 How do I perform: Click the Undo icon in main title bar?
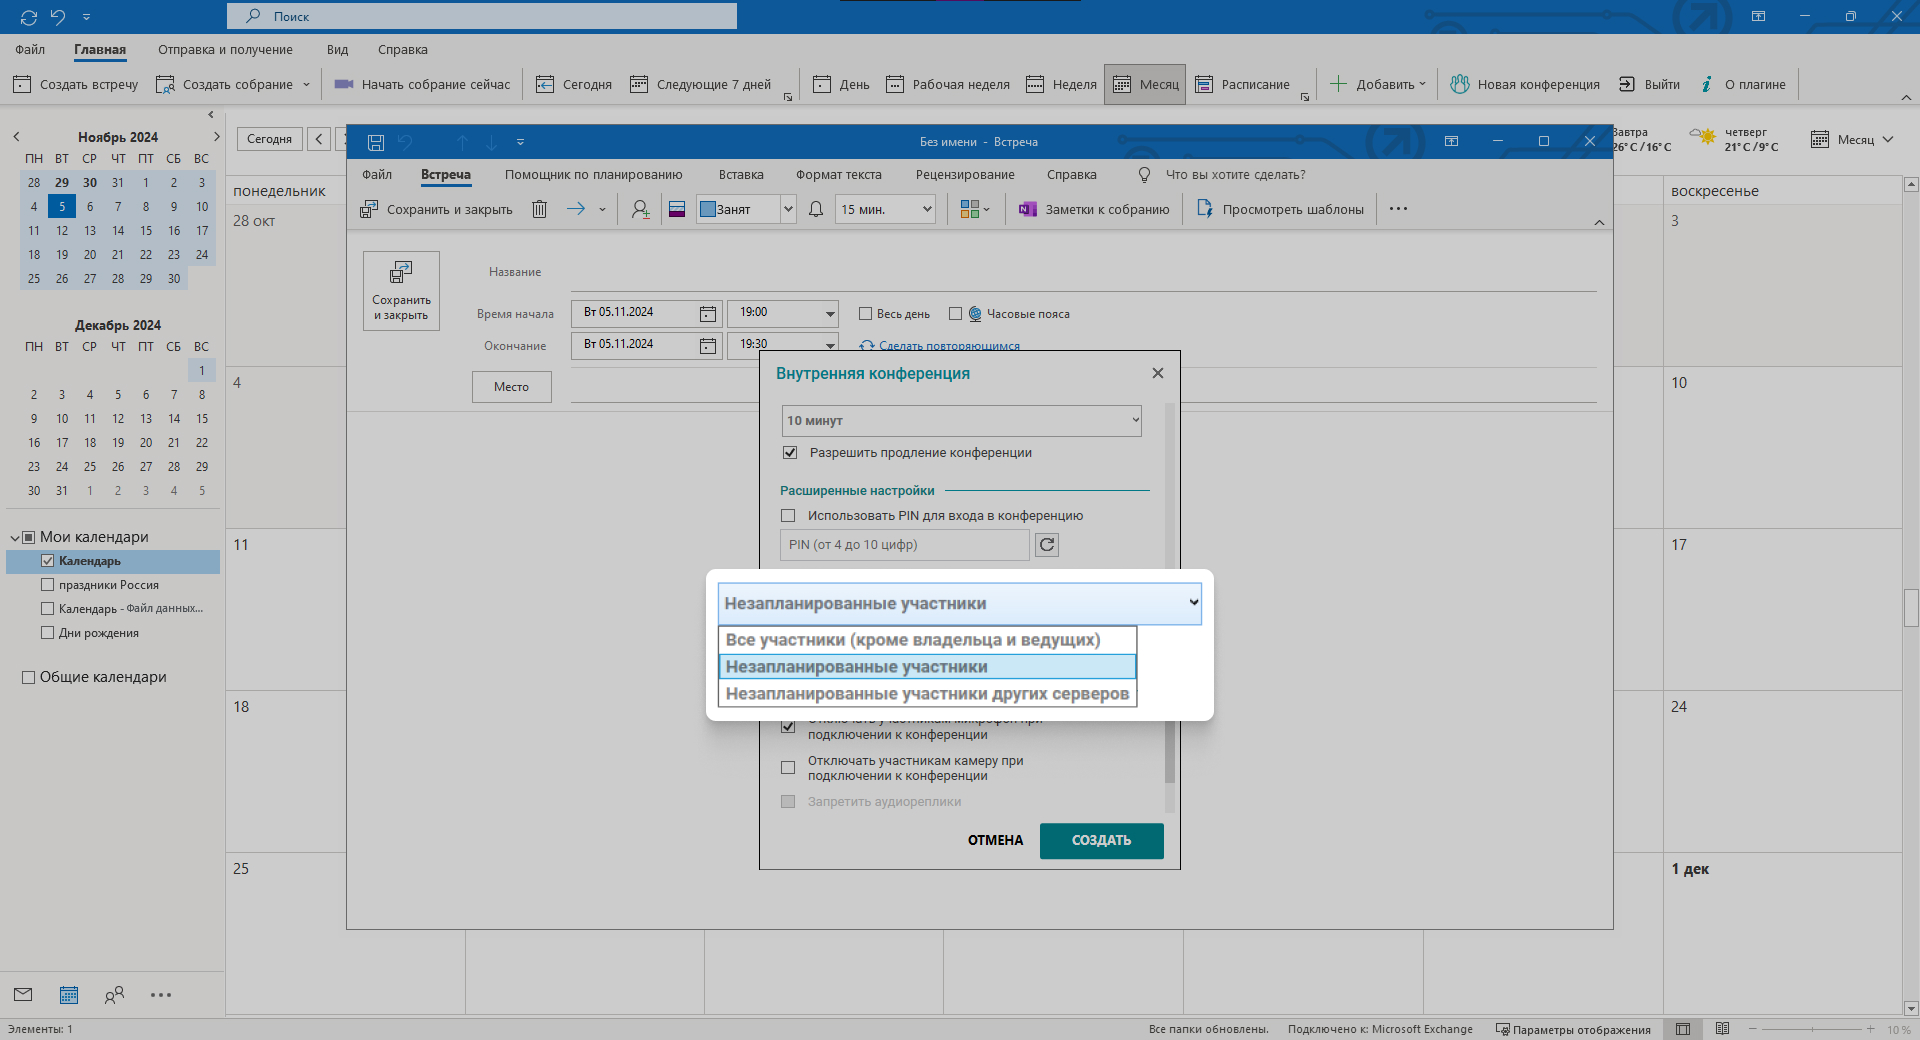tap(58, 17)
